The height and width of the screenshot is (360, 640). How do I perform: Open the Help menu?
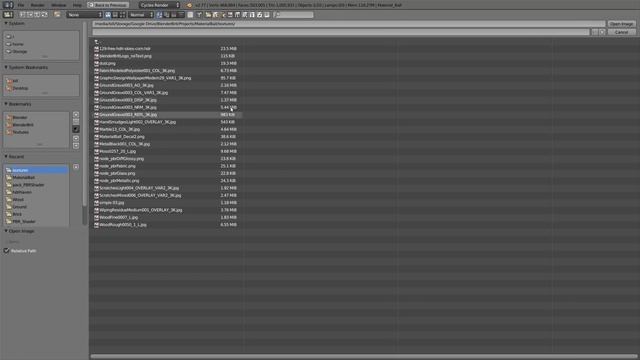coord(77,5)
